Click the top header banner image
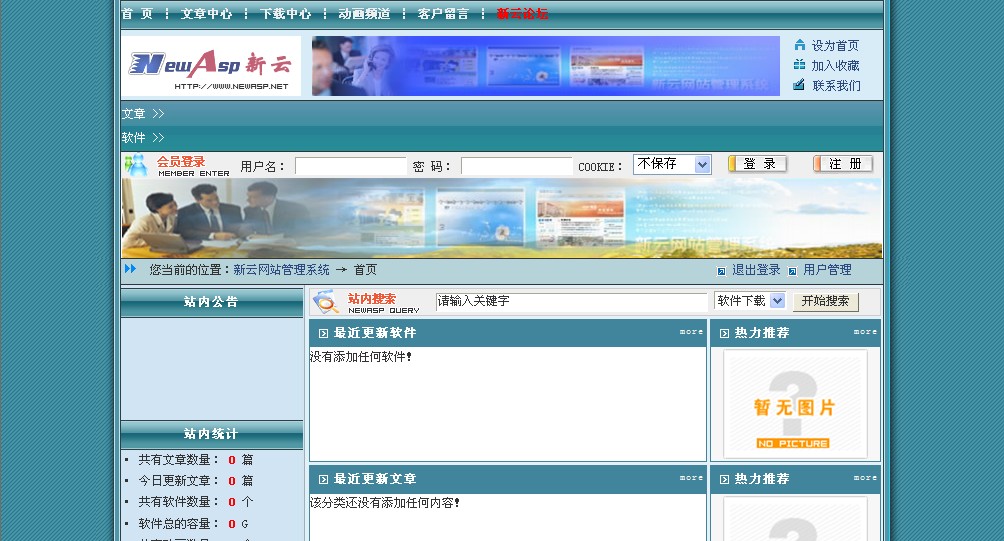 coord(546,66)
